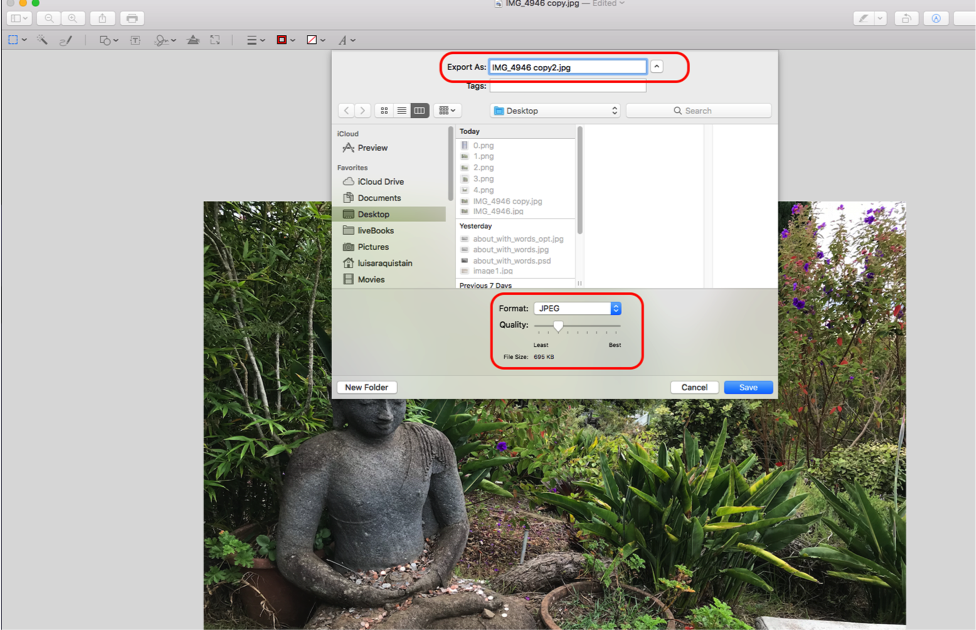Viewport: 976px width, 630px height.
Task: Open the Signature tool menu
Action: pos(165,40)
